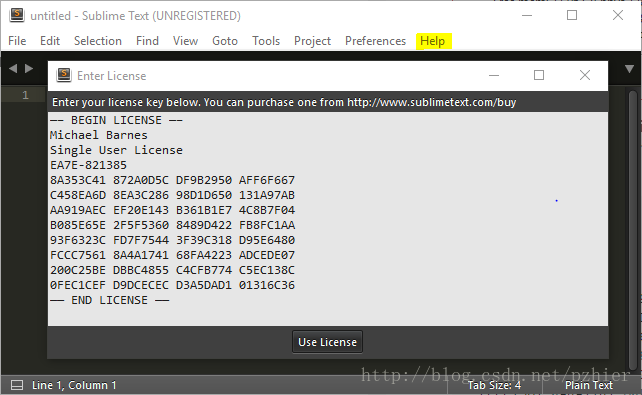Open the Project menu
This screenshot has width=642, height=395.
[312, 41]
